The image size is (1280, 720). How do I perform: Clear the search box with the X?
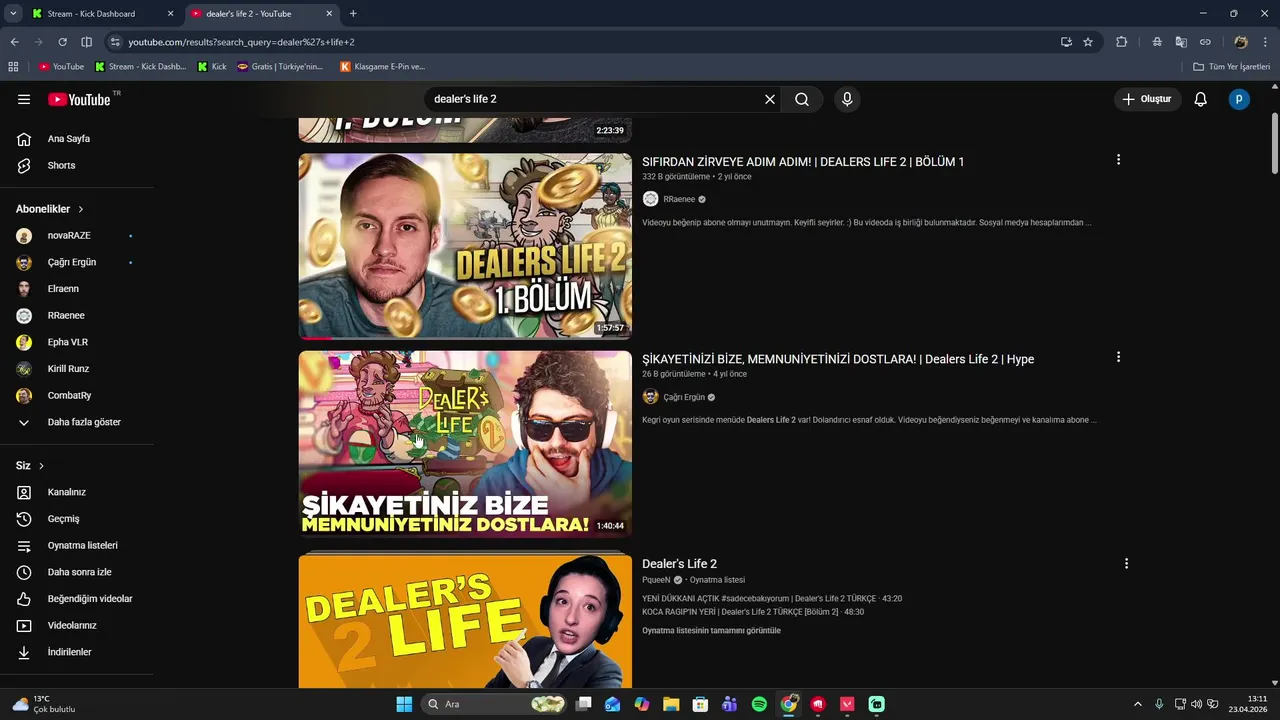coord(770,99)
